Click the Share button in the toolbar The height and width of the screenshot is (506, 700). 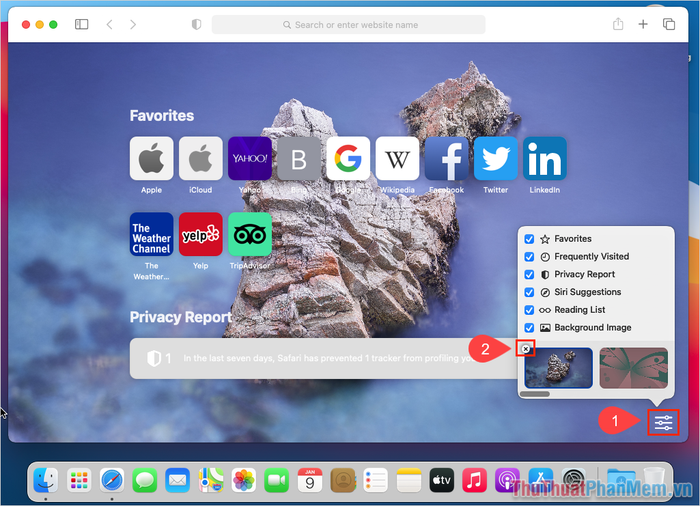coord(618,24)
